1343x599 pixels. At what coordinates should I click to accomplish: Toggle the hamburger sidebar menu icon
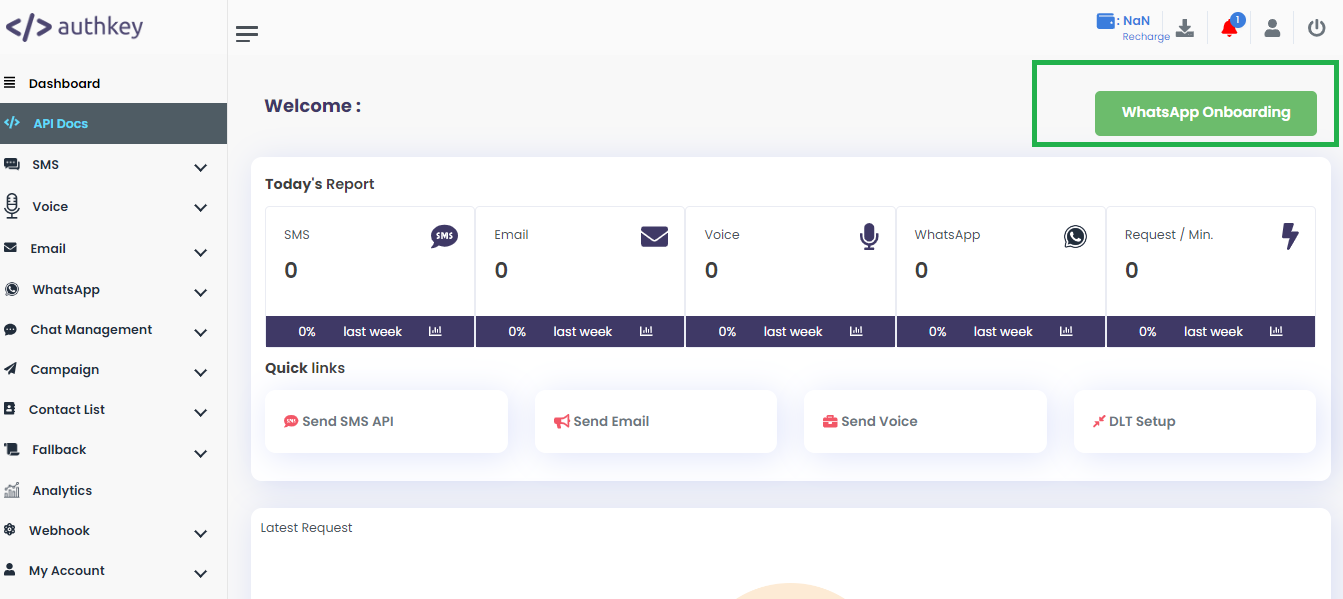247,34
